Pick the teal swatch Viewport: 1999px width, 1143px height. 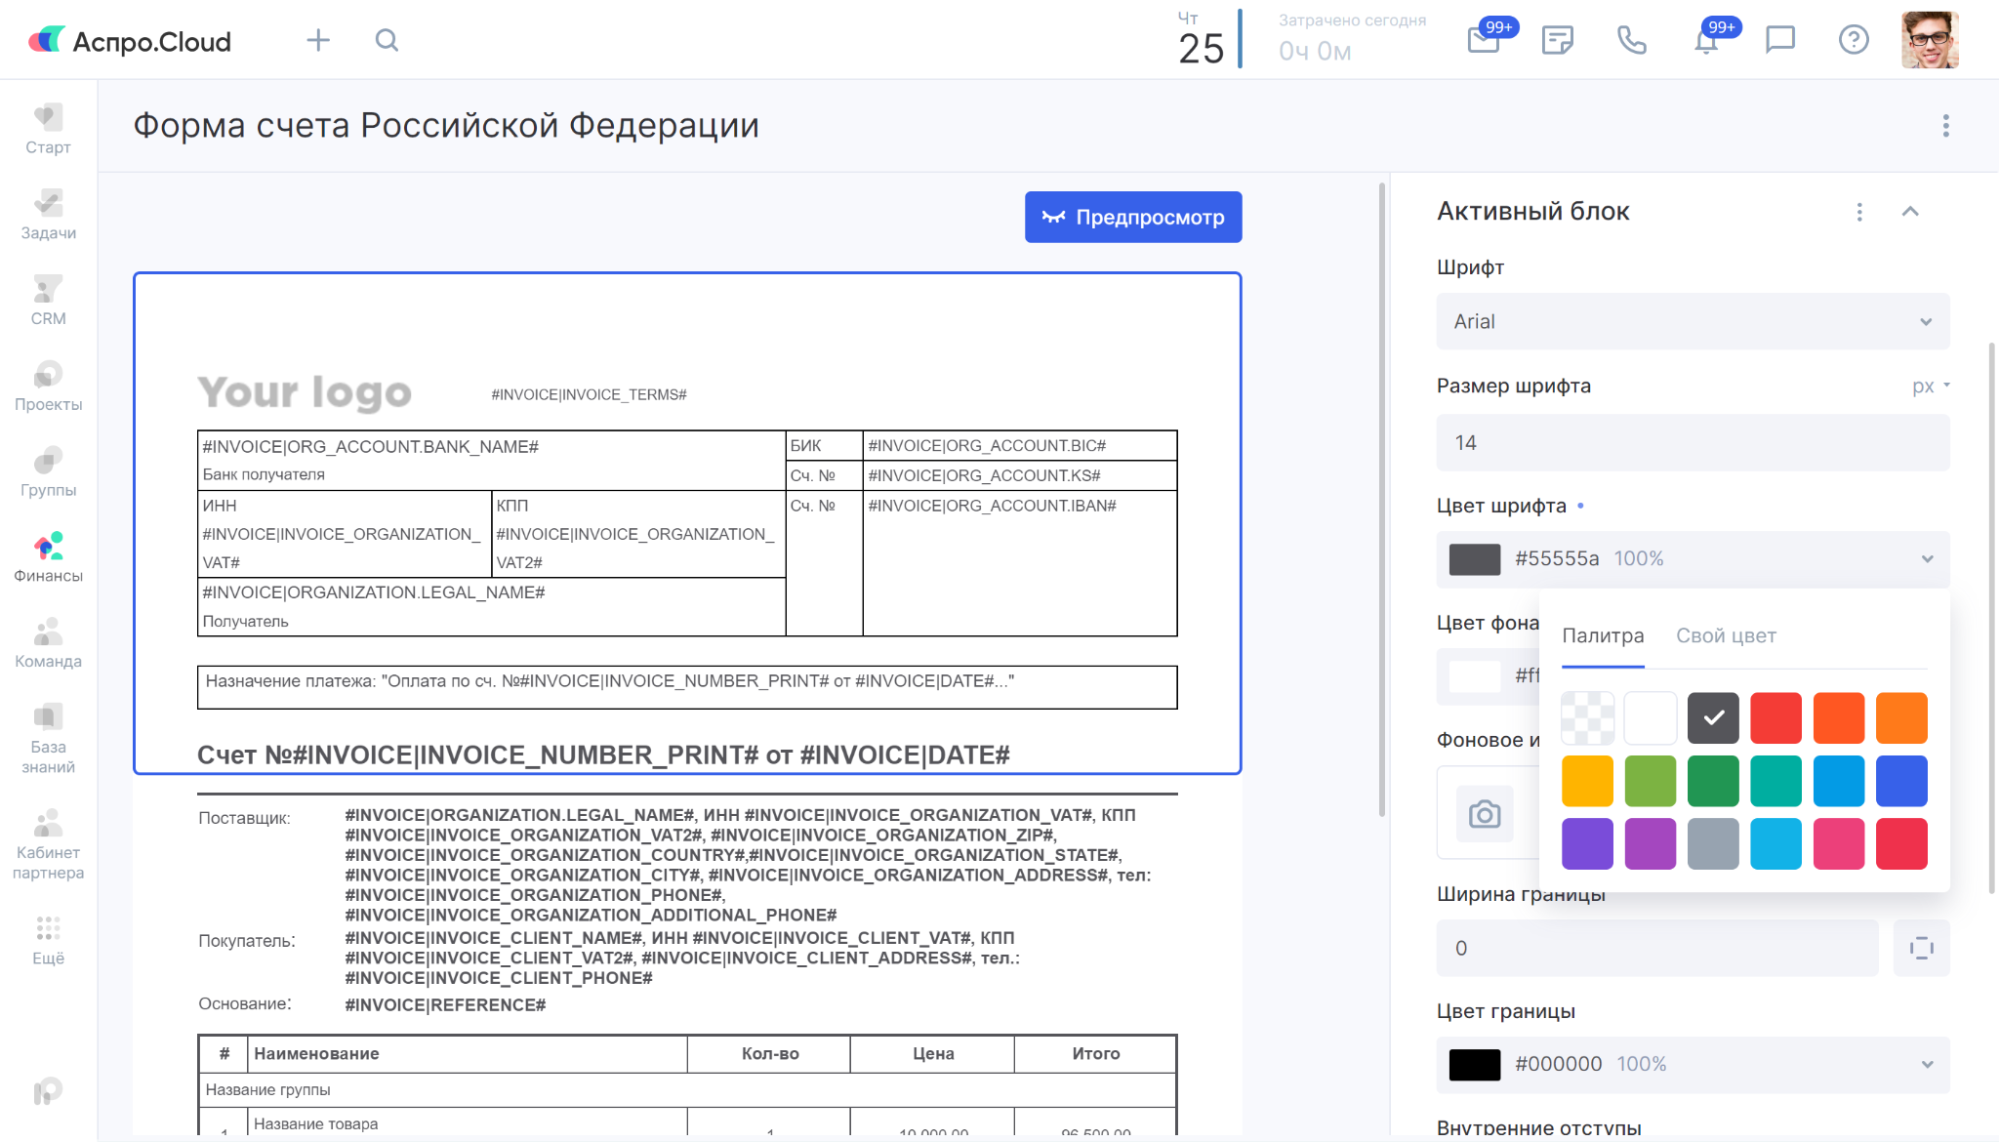pyautogui.click(x=1776, y=781)
